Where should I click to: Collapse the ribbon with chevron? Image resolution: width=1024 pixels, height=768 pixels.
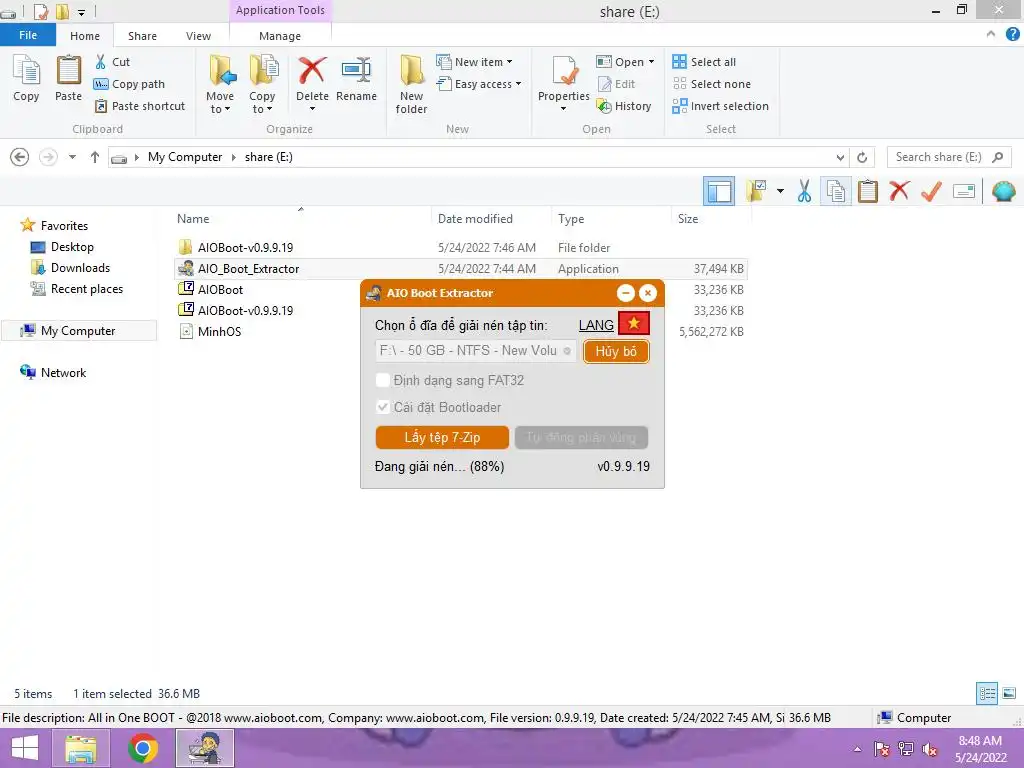[990, 35]
